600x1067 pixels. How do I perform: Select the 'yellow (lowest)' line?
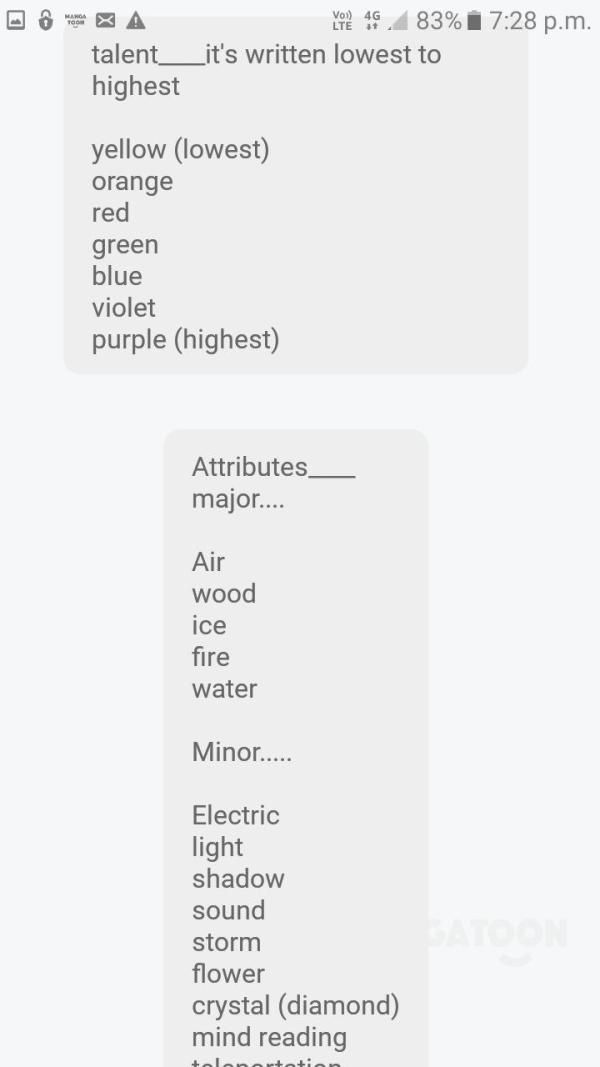(x=180, y=149)
